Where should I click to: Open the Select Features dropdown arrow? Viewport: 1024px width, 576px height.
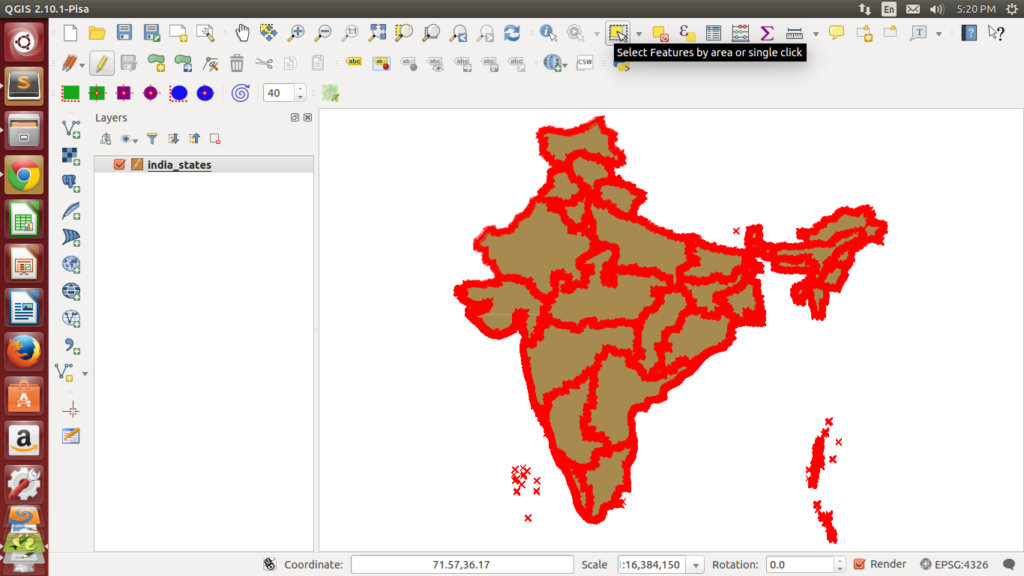[x=639, y=32]
